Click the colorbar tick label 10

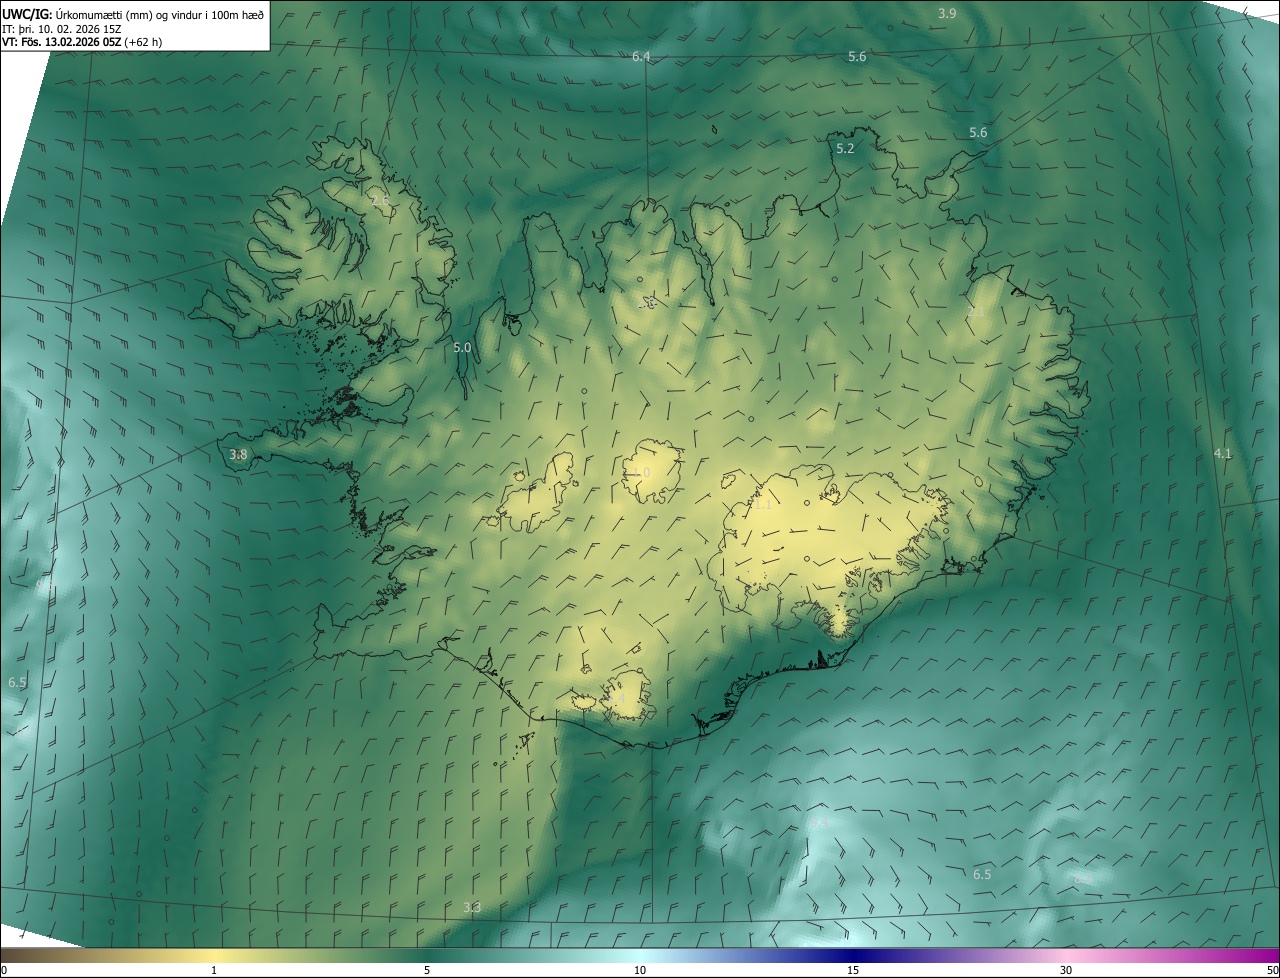[640, 970]
